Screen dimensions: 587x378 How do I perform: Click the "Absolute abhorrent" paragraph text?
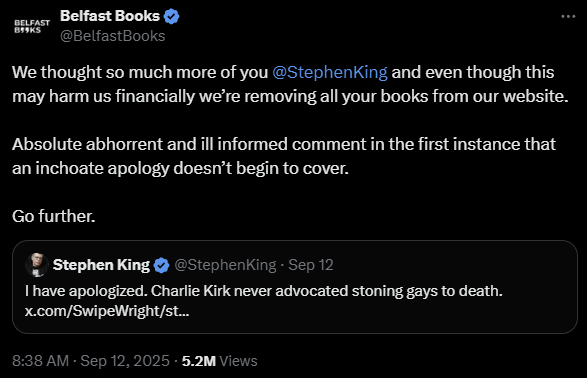point(284,156)
